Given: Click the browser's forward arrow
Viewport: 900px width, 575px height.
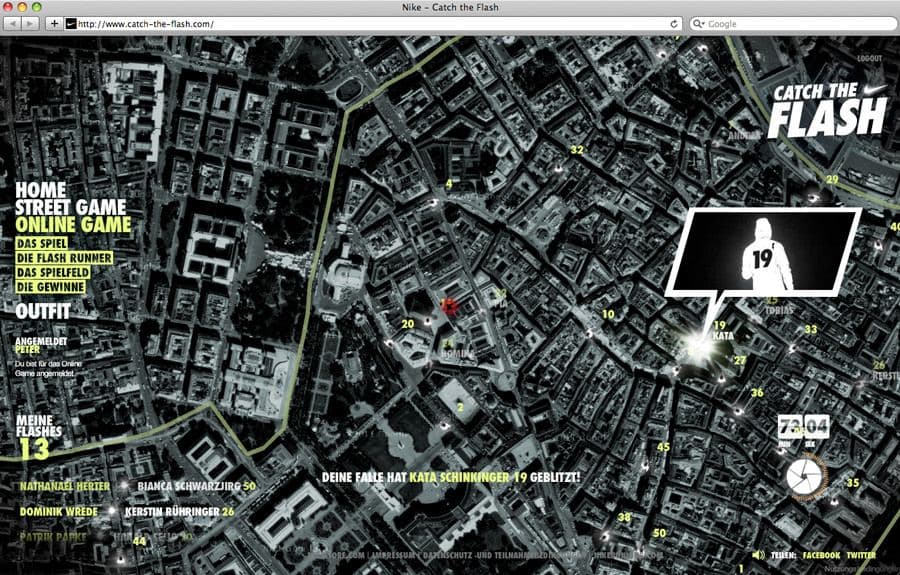Looking at the screenshot, I should point(30,24).
